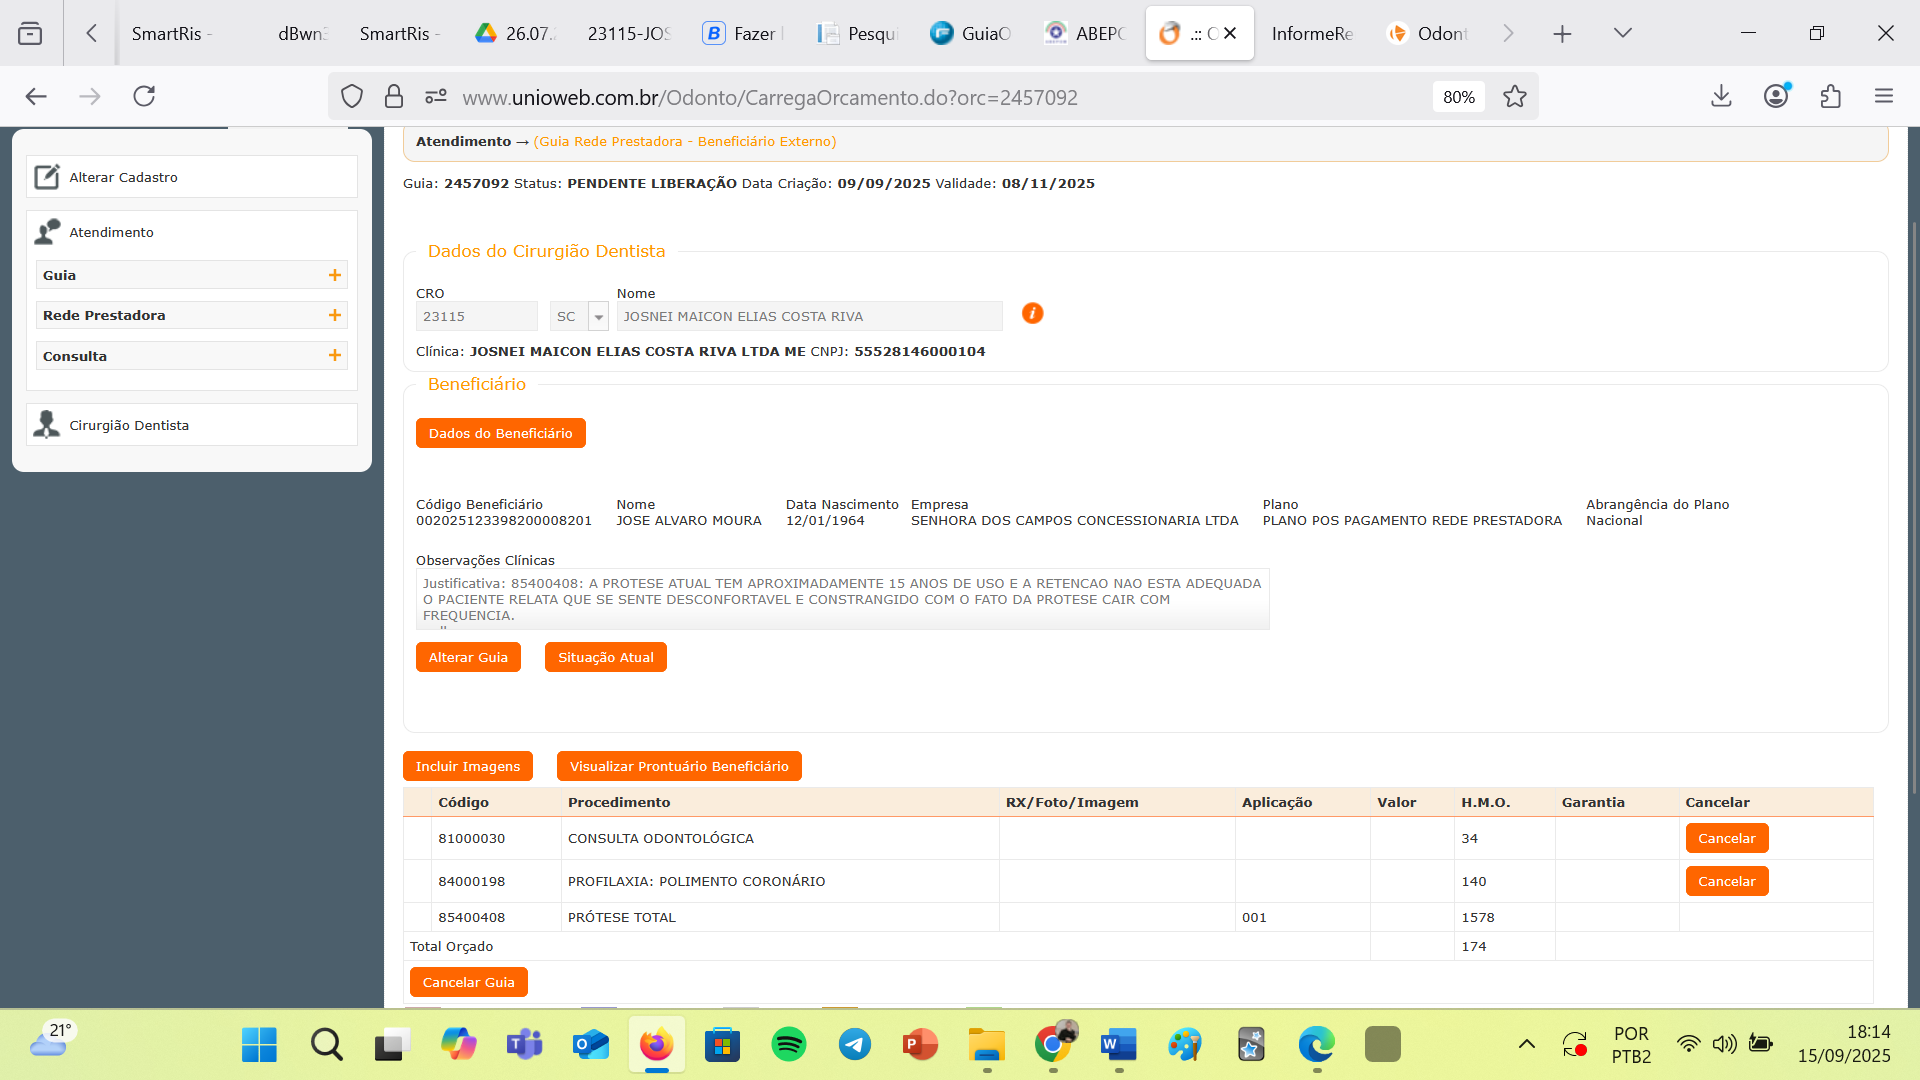1920x1080 pixels.
Task: Bookmark this page with the star icon
Action: [1515, 97]
